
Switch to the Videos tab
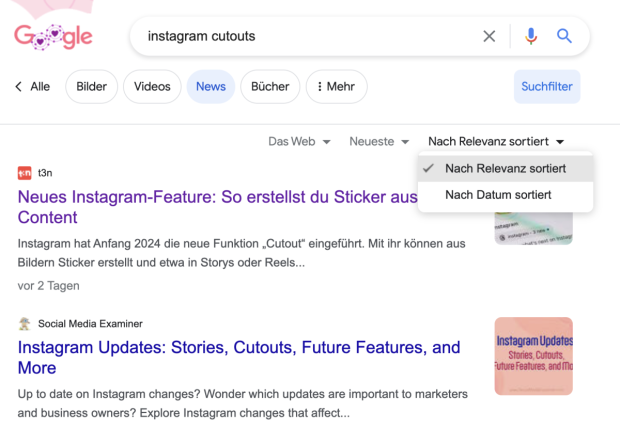click(152, 87)
